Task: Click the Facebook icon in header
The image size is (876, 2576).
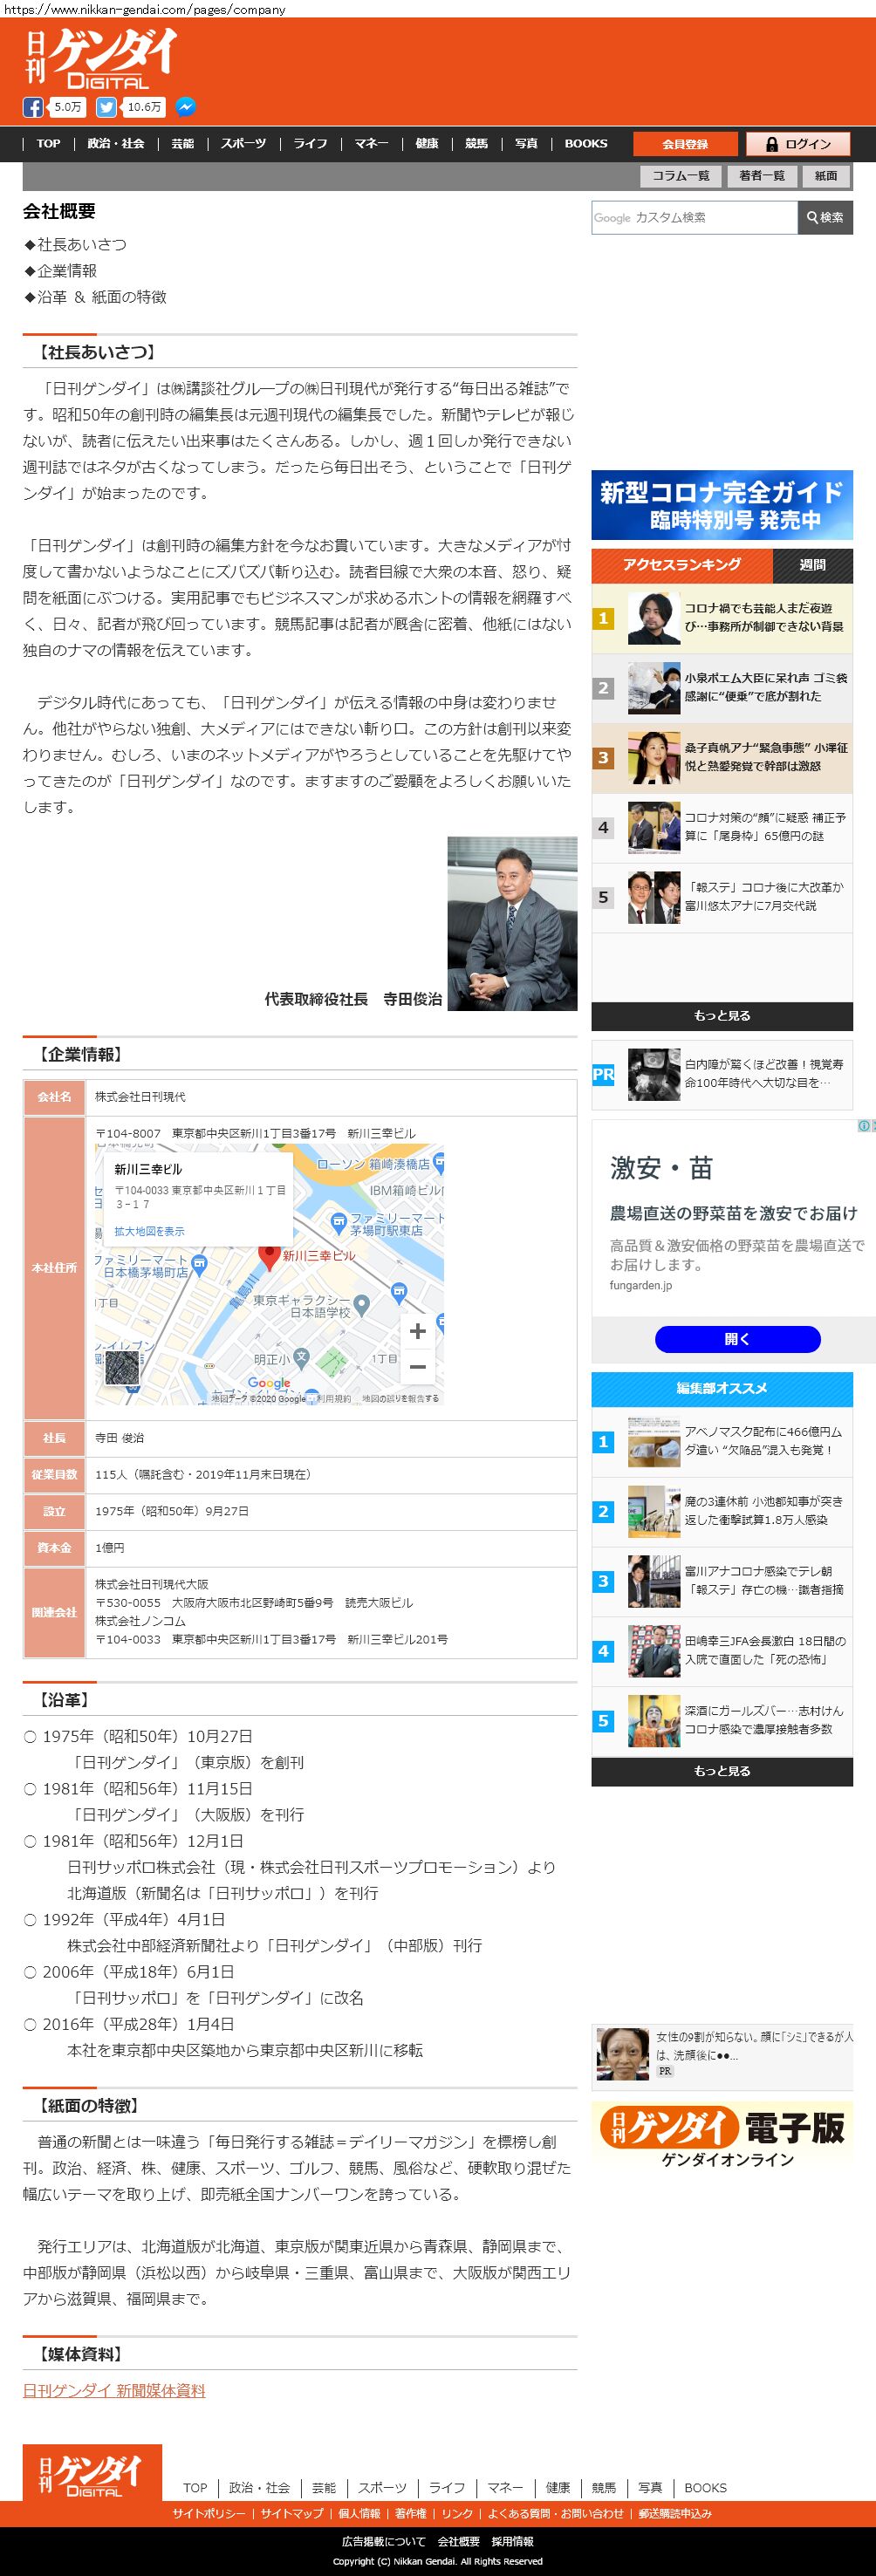Action: 33,107
